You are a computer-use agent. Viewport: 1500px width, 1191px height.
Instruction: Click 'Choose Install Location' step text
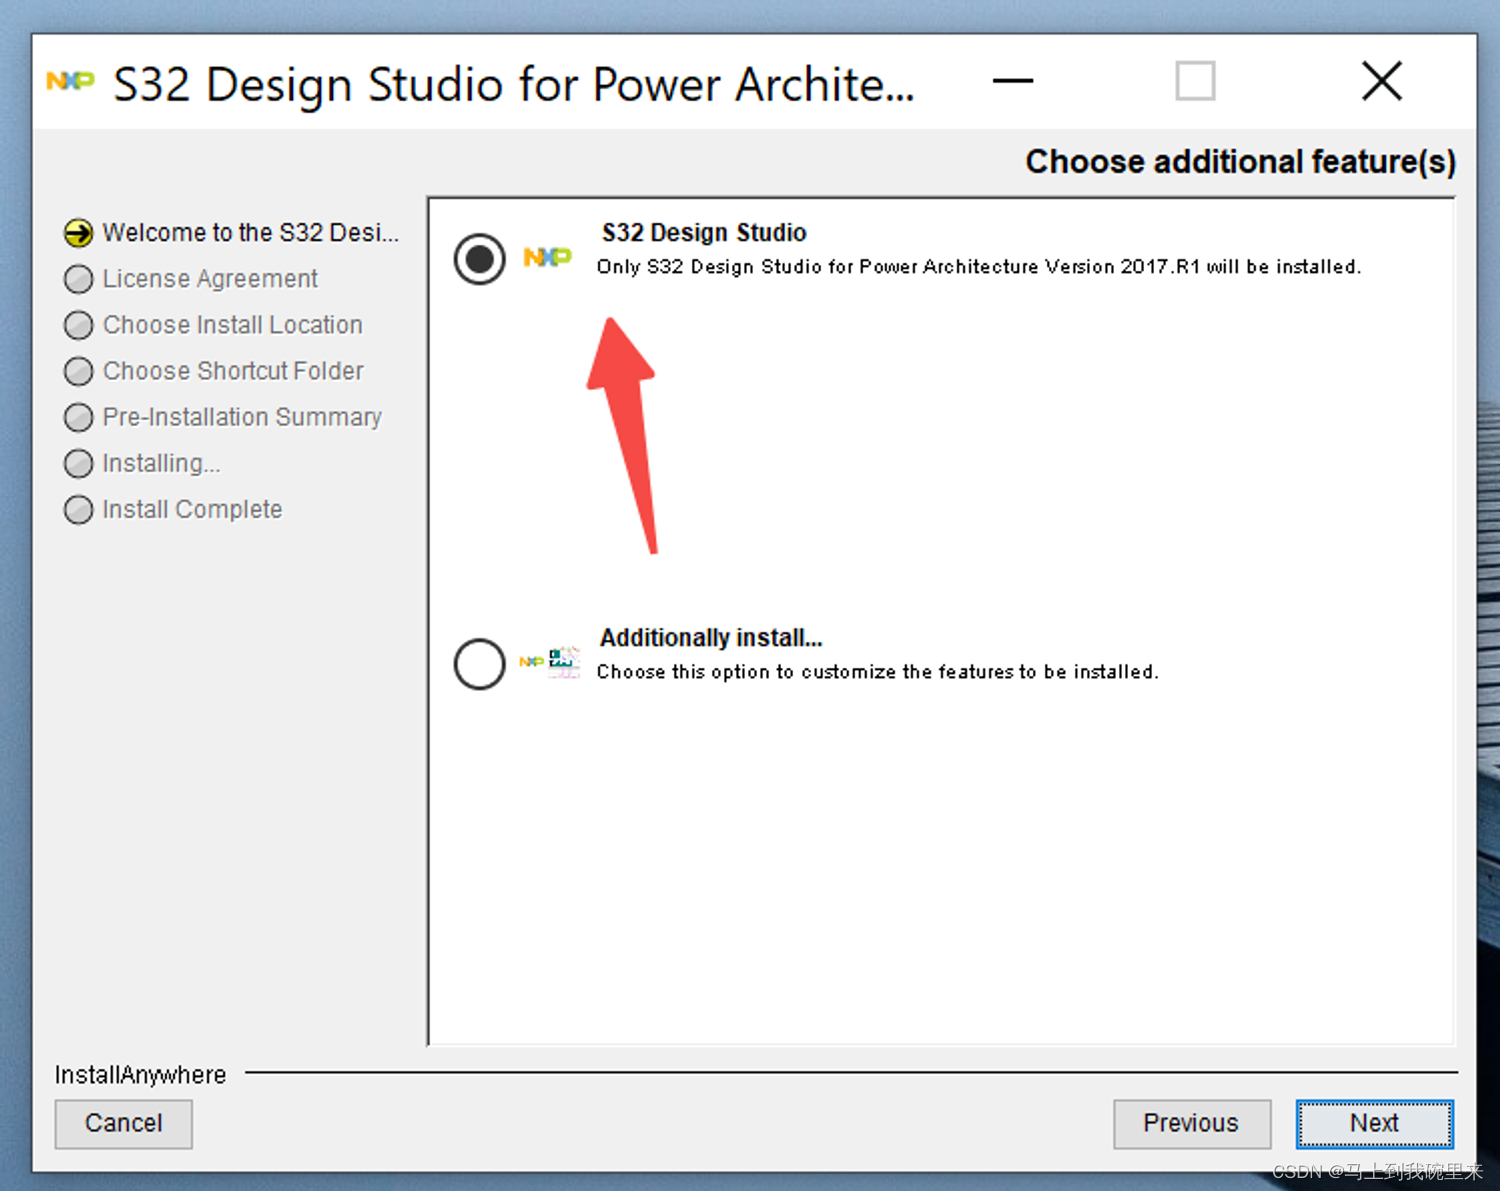[x=233, y=325]
